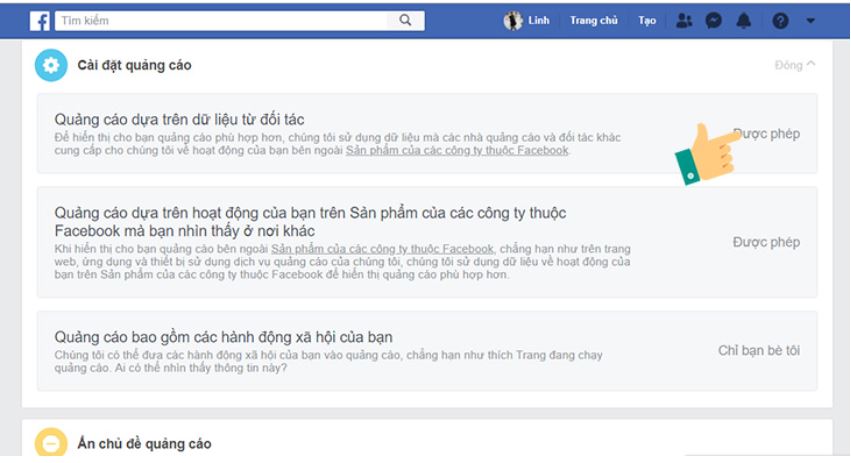This screenshot has height=463, width=851.
Task: Change Được phép for đối tác data ads
Action: click(766, 134)
